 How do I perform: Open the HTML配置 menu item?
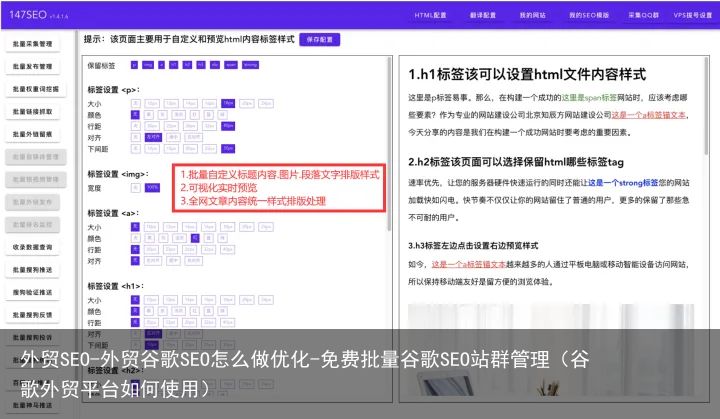(x=430, y=15)
